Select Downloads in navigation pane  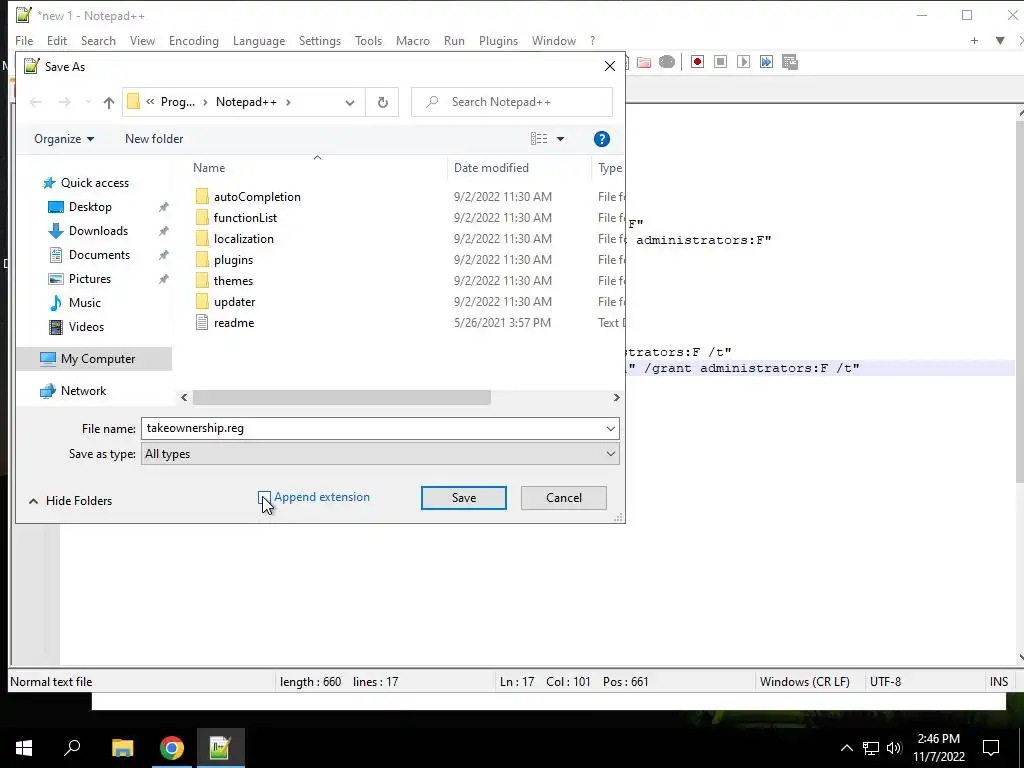pyautogui.click(x=98, y=231)
